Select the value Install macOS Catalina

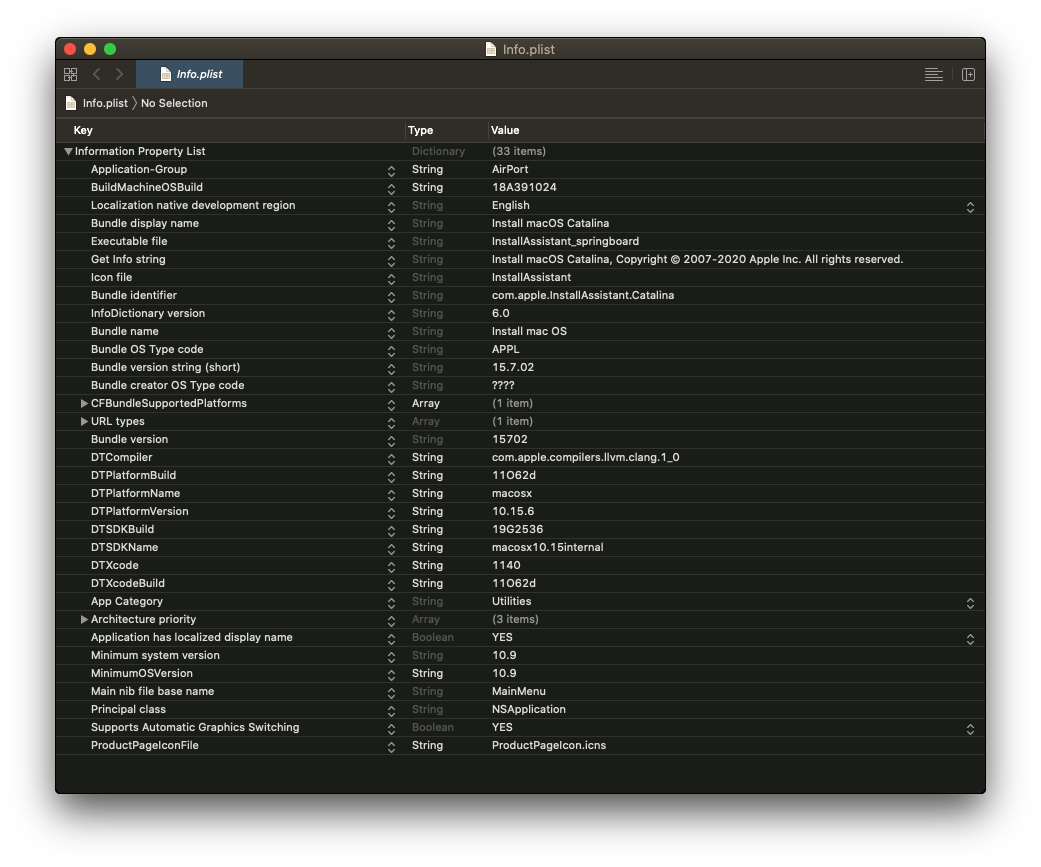[x=550, y=223]
